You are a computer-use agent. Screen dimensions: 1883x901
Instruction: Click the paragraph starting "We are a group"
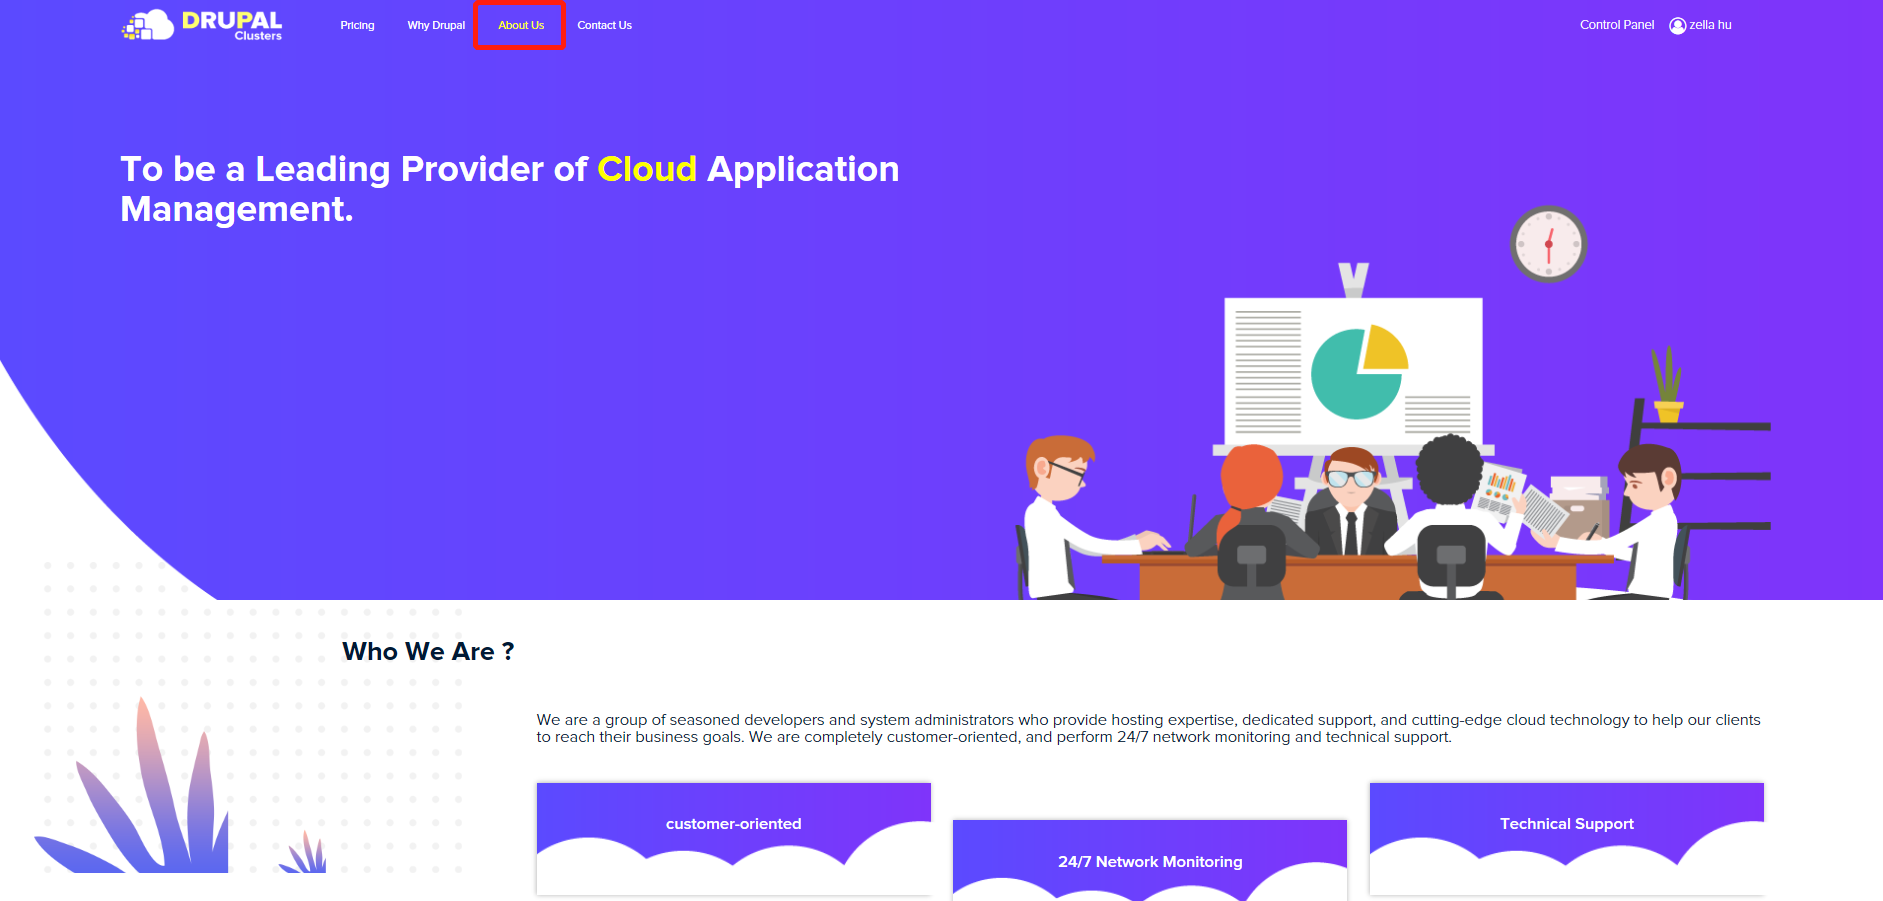point(1148,728)
